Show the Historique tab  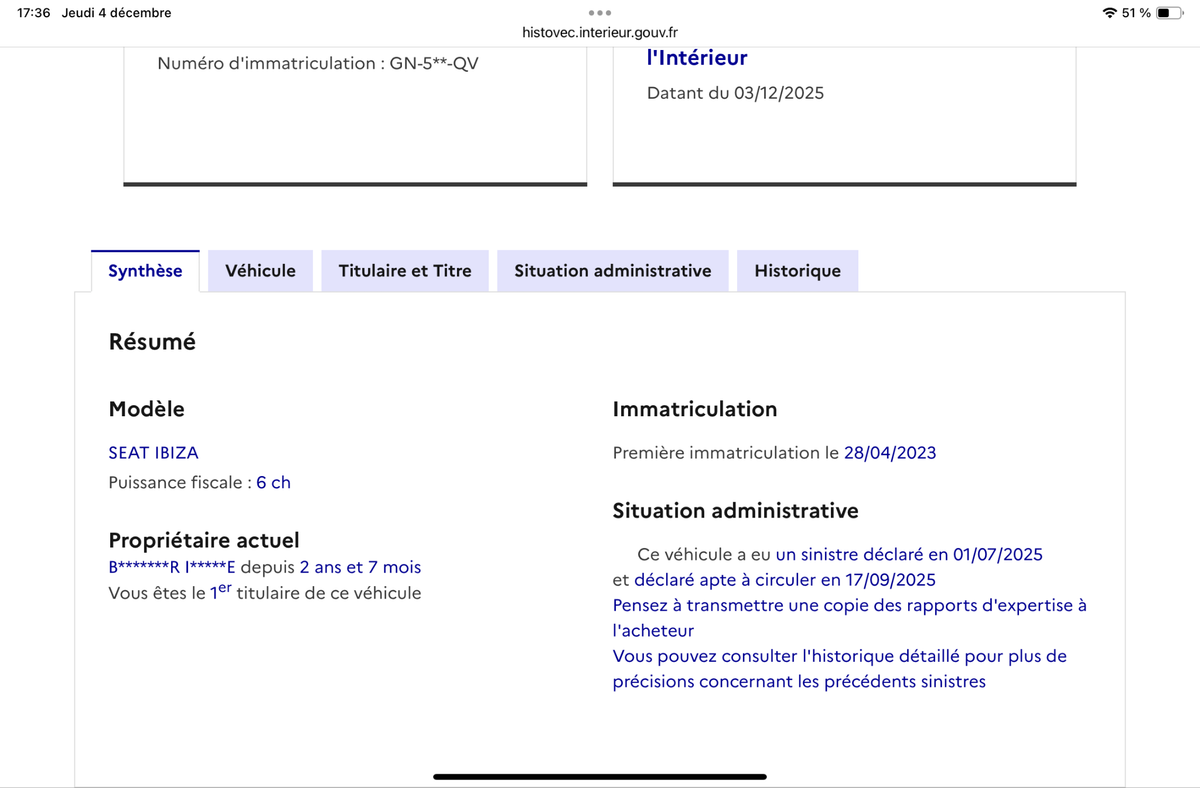(797, 271)
